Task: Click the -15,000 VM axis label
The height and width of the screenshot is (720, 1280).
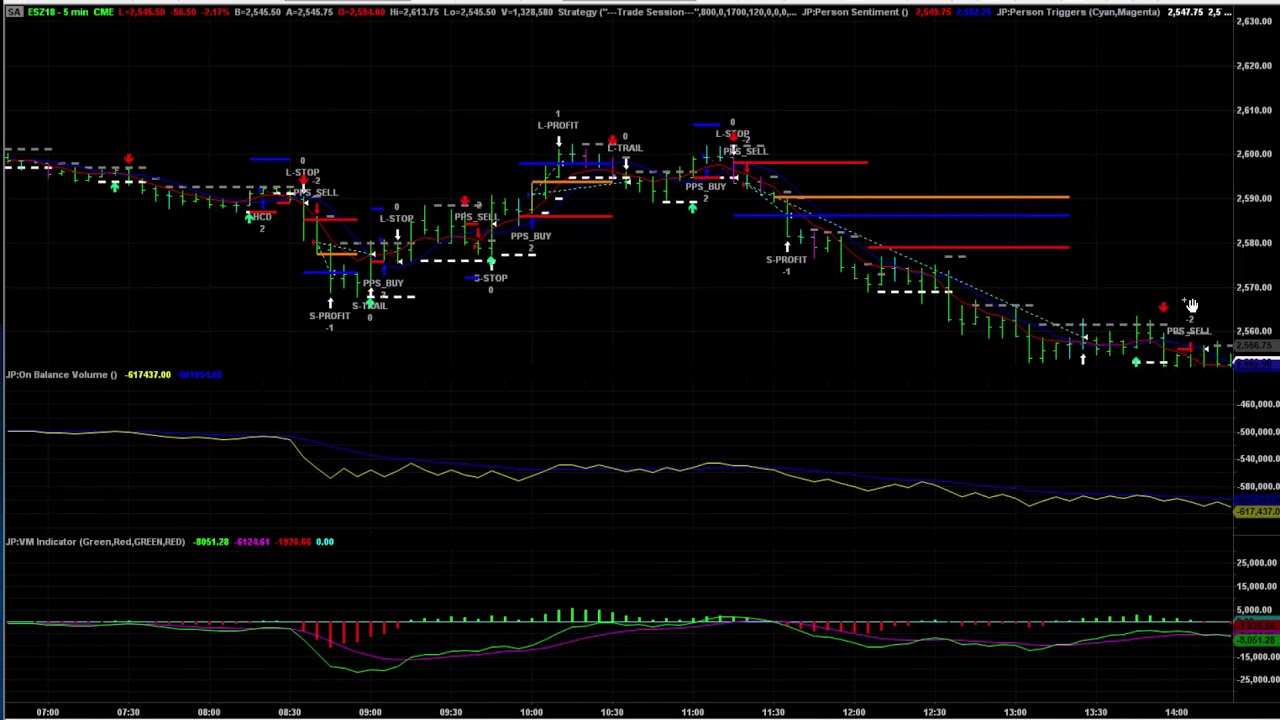Action: pos(1257,656)
